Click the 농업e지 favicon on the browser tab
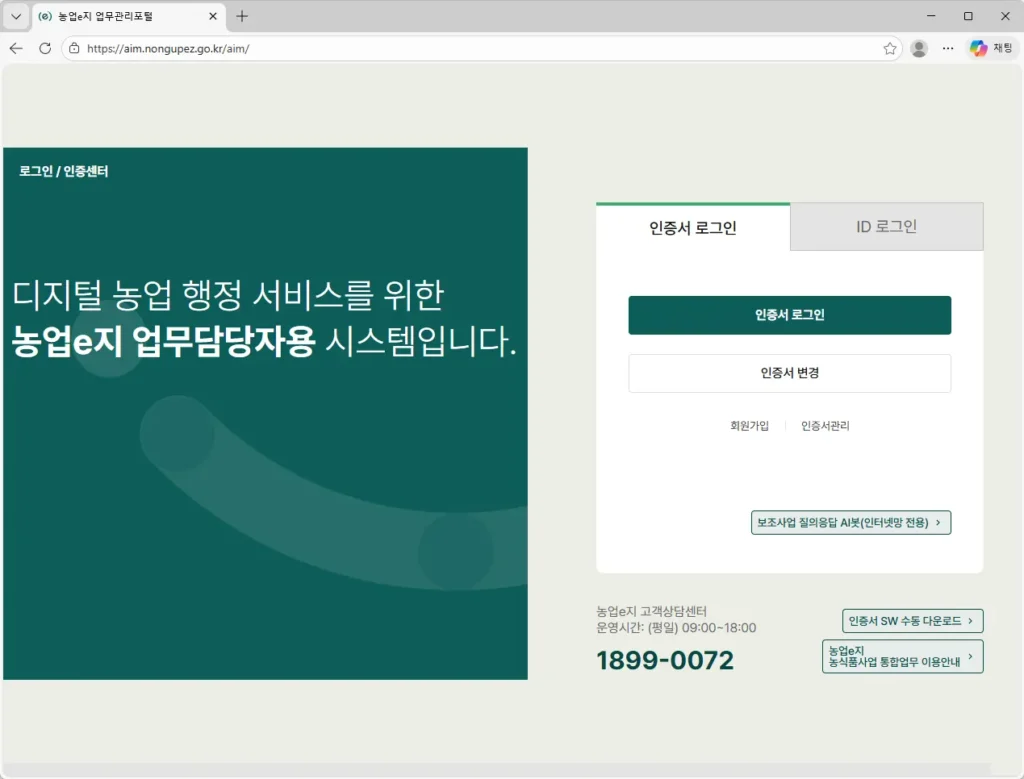The height and width of the screenshot is (779, 1024). [x=44, y=16]
